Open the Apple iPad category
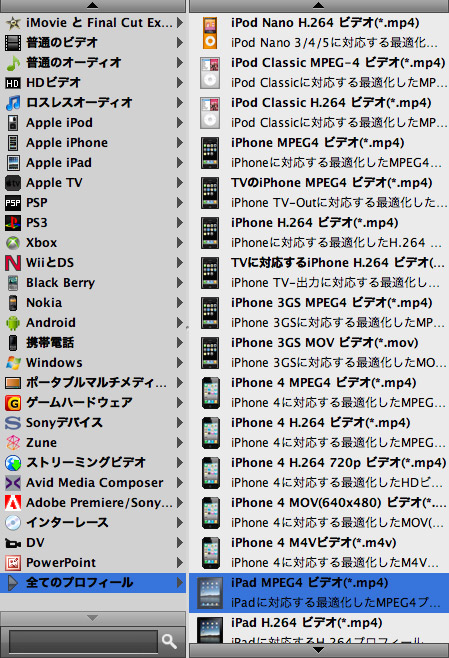The image size is (449, 658). click(x=93, y=163)
